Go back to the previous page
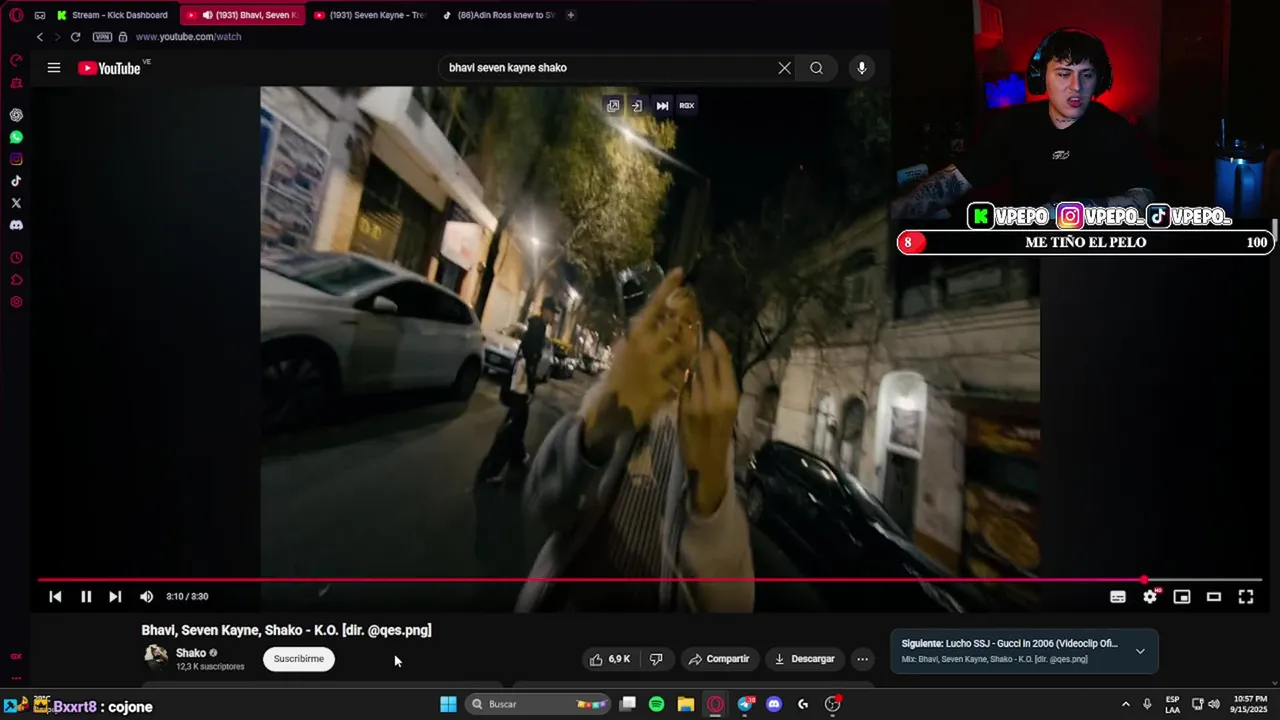The height and width of the screenshot is (720, 1280). click(x=40, y=37)
